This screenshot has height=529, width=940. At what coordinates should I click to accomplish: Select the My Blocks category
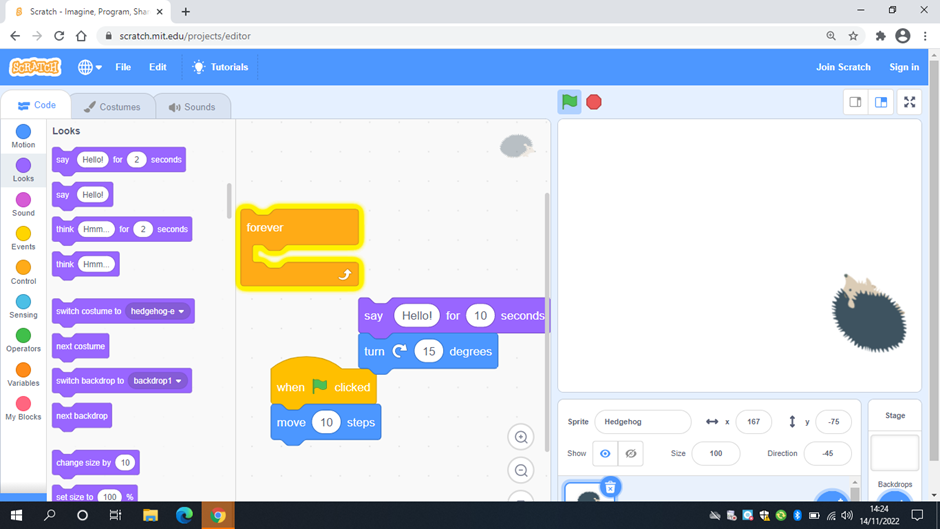(x=23, y=408)
